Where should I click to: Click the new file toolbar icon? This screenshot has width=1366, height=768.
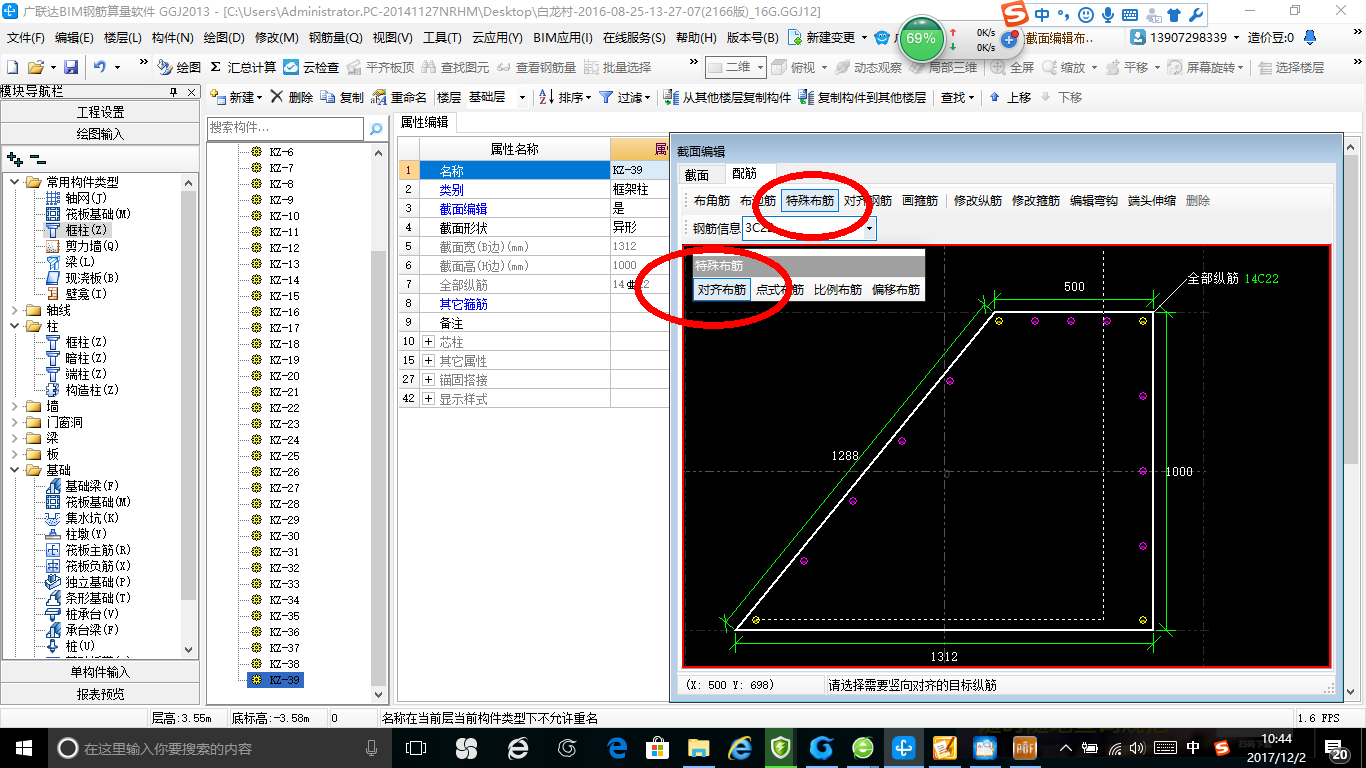click(x=12, y=67)
